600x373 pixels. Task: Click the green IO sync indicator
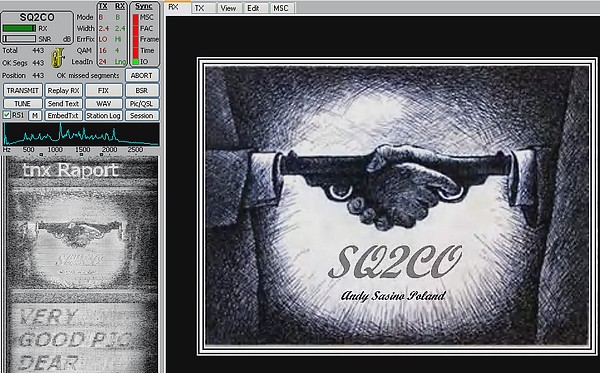[135, 62]
